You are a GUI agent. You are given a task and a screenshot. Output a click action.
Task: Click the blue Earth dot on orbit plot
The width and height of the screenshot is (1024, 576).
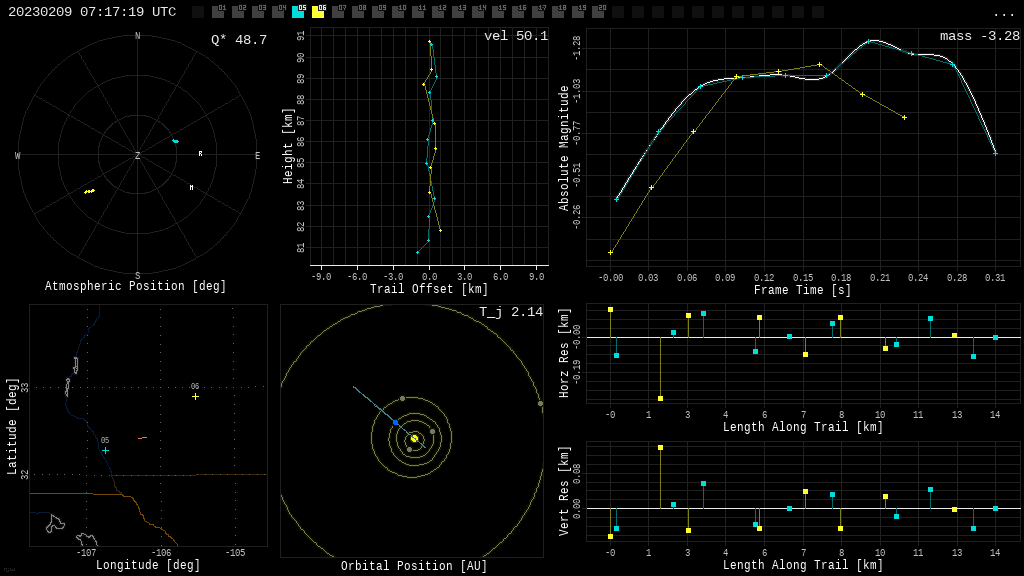tap(396, 423)
